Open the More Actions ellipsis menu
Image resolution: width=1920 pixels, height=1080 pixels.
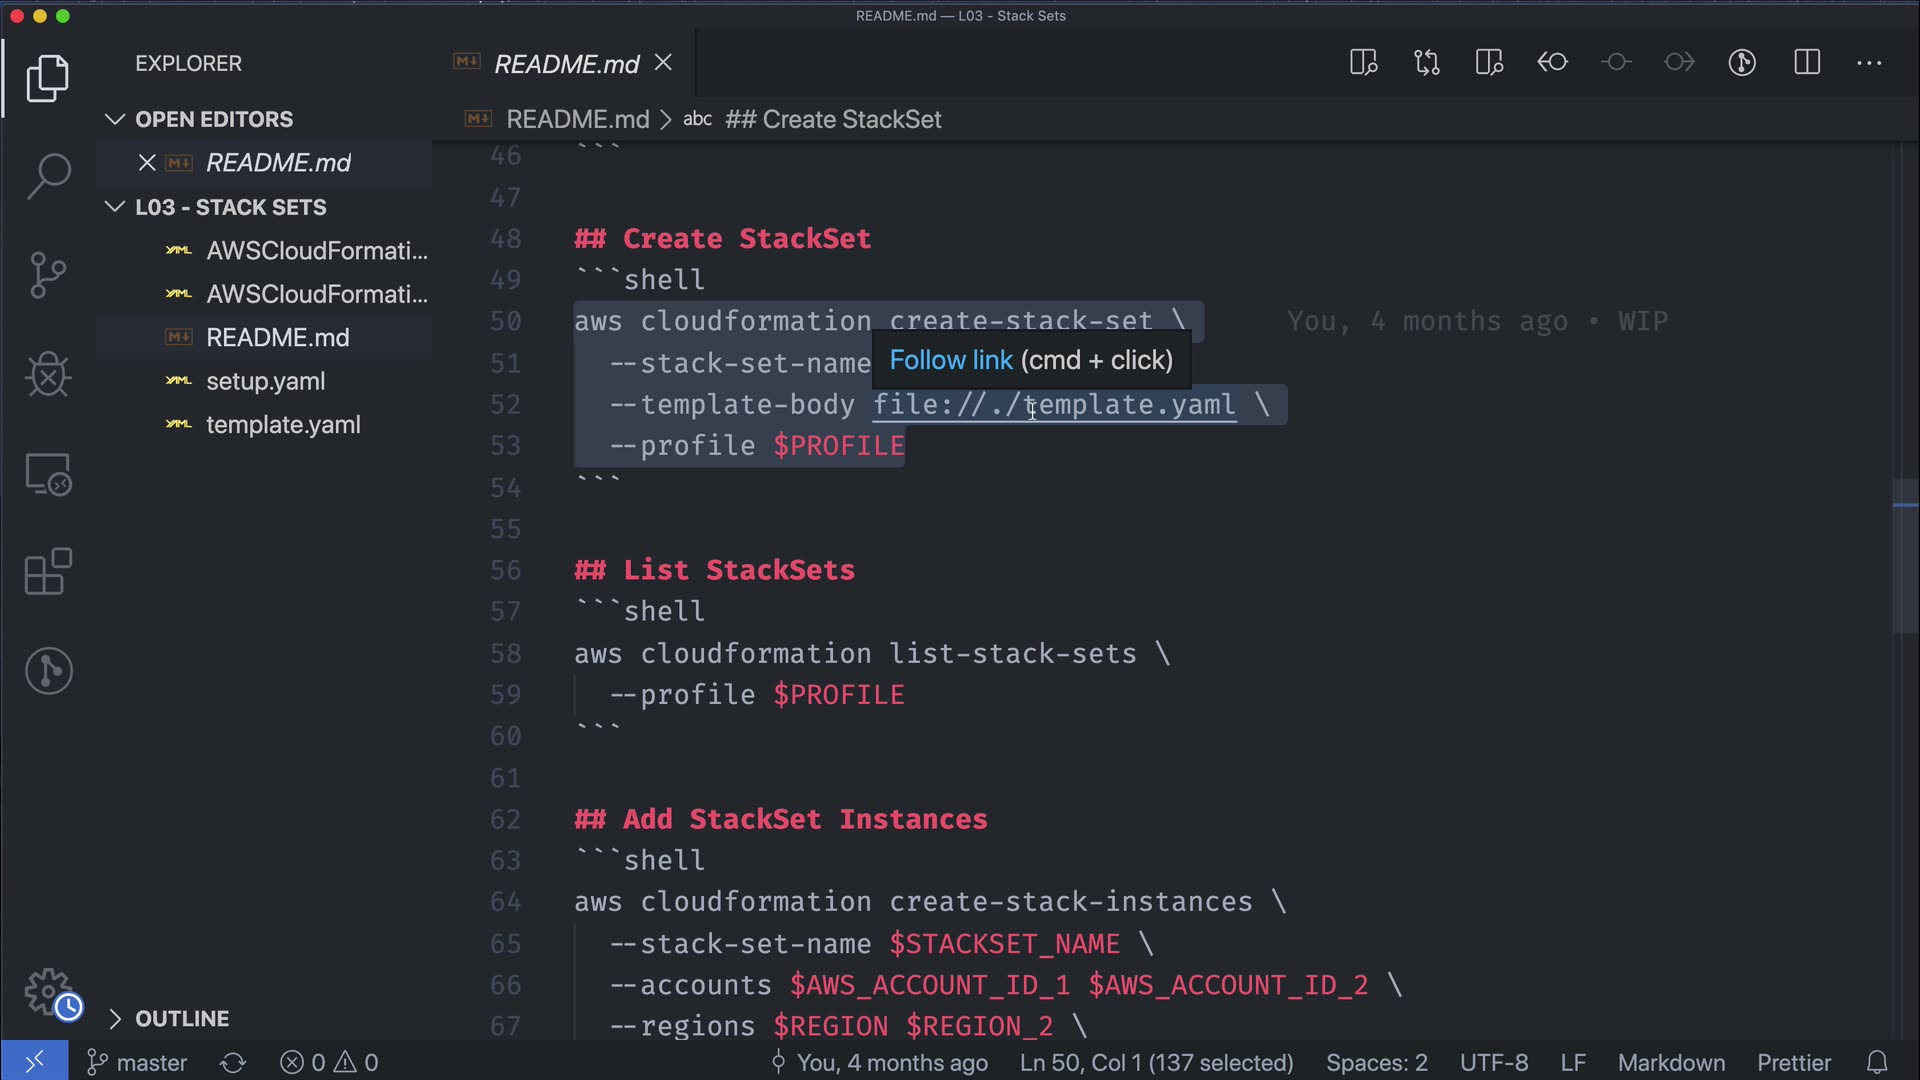1869,63
